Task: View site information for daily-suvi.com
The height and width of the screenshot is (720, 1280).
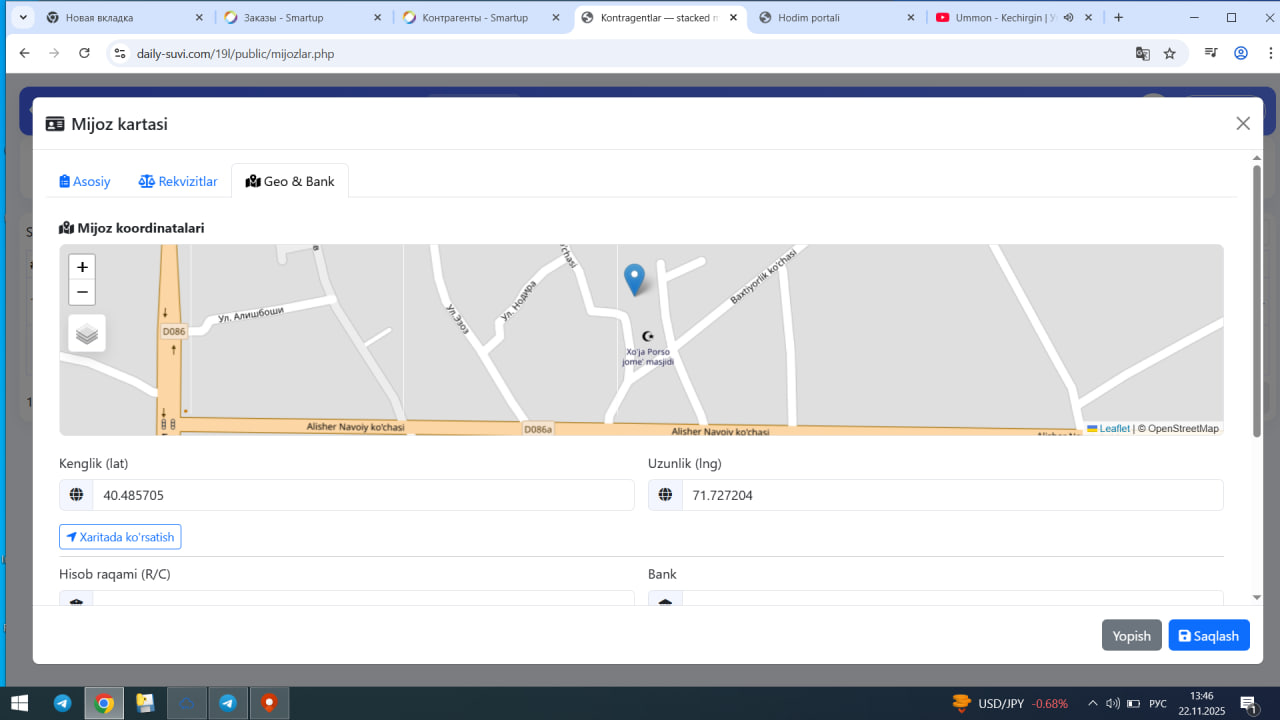Action: (119, 53)
